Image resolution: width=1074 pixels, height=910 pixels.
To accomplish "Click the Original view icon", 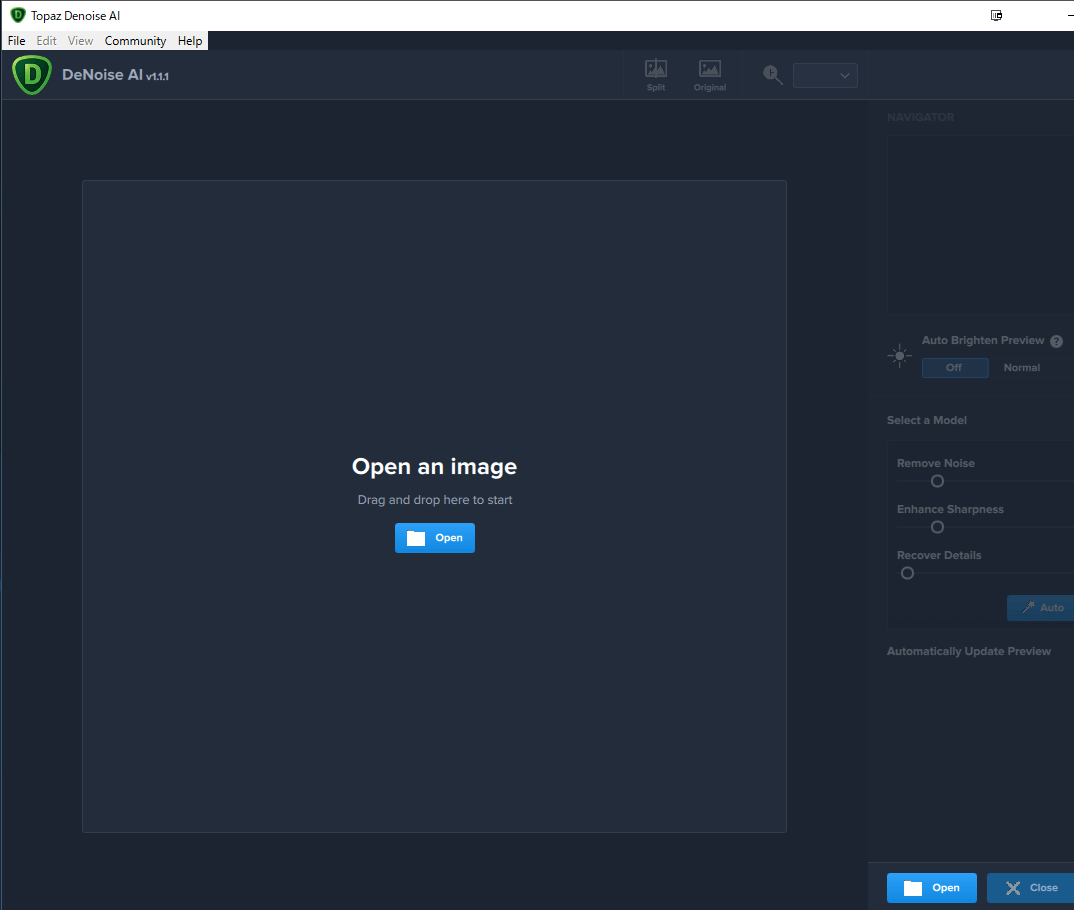I will point(710,73).
